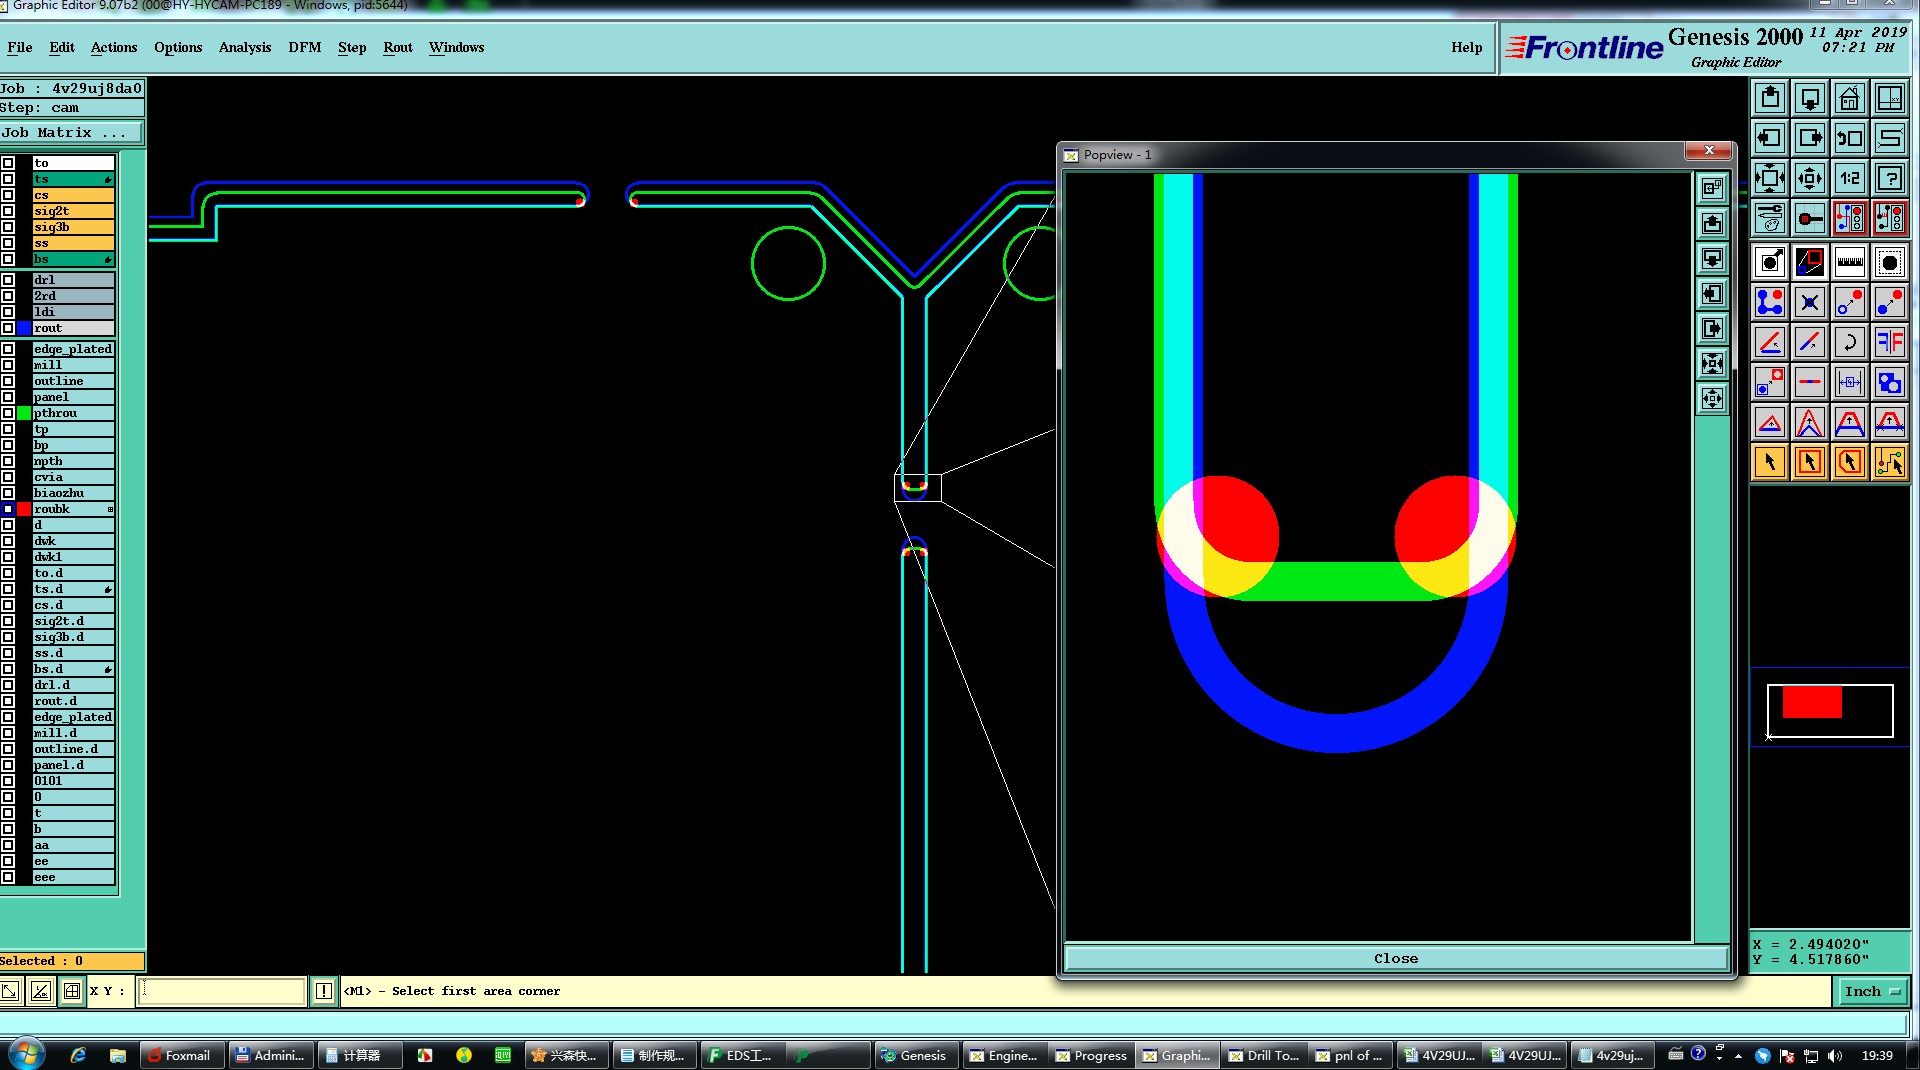Select the rectangle area select arrow tool
This screenshot has height=1070, width=1920.
[x=1810, y=462]
